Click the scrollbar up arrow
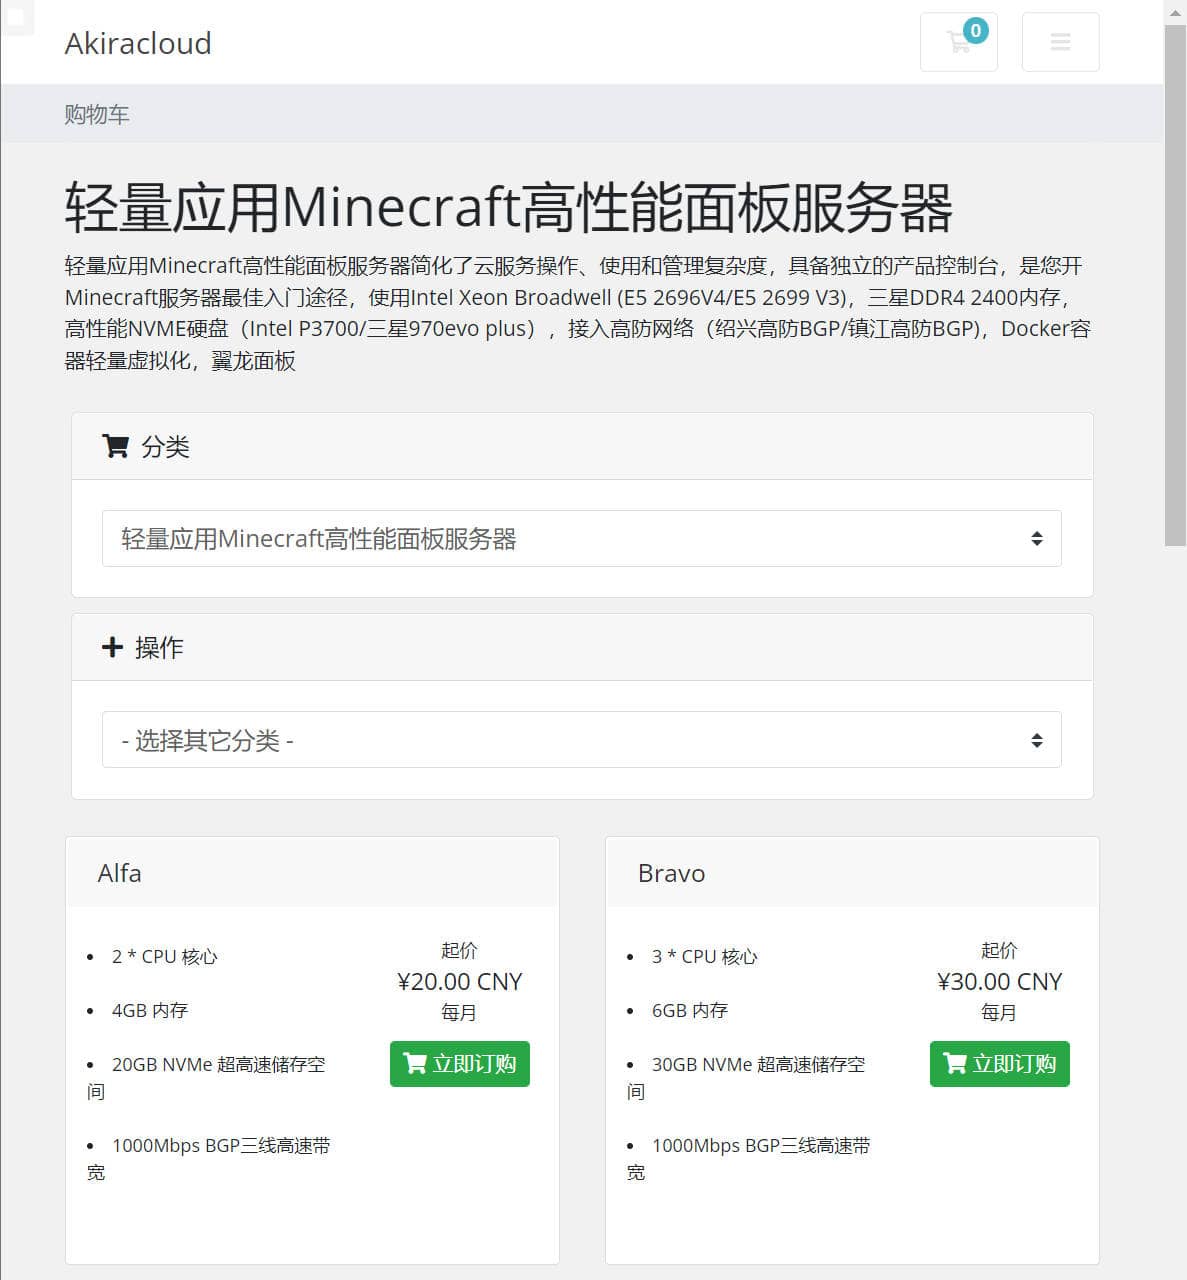Viewport: 1187px width, 1280px height. [x=1175, y=12]
